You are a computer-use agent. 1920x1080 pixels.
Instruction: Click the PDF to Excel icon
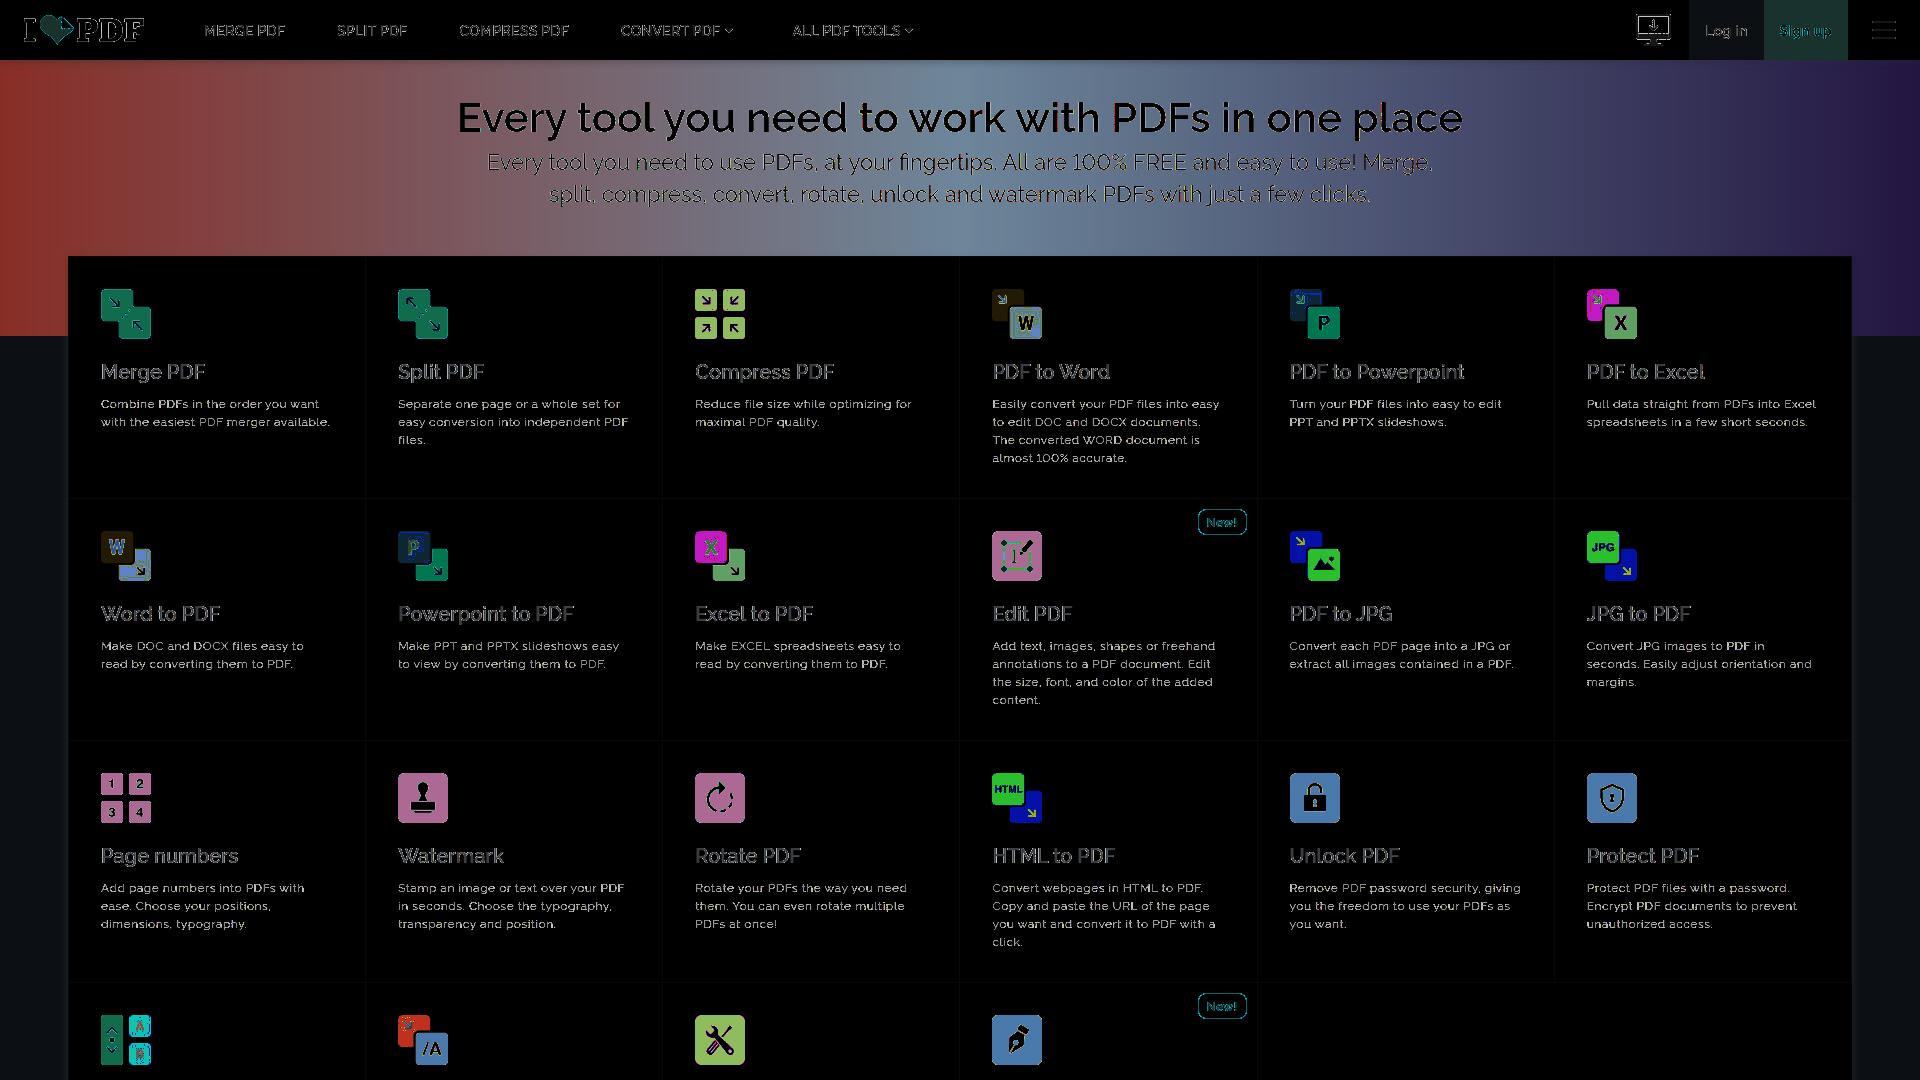click(x=1612, y=314)
